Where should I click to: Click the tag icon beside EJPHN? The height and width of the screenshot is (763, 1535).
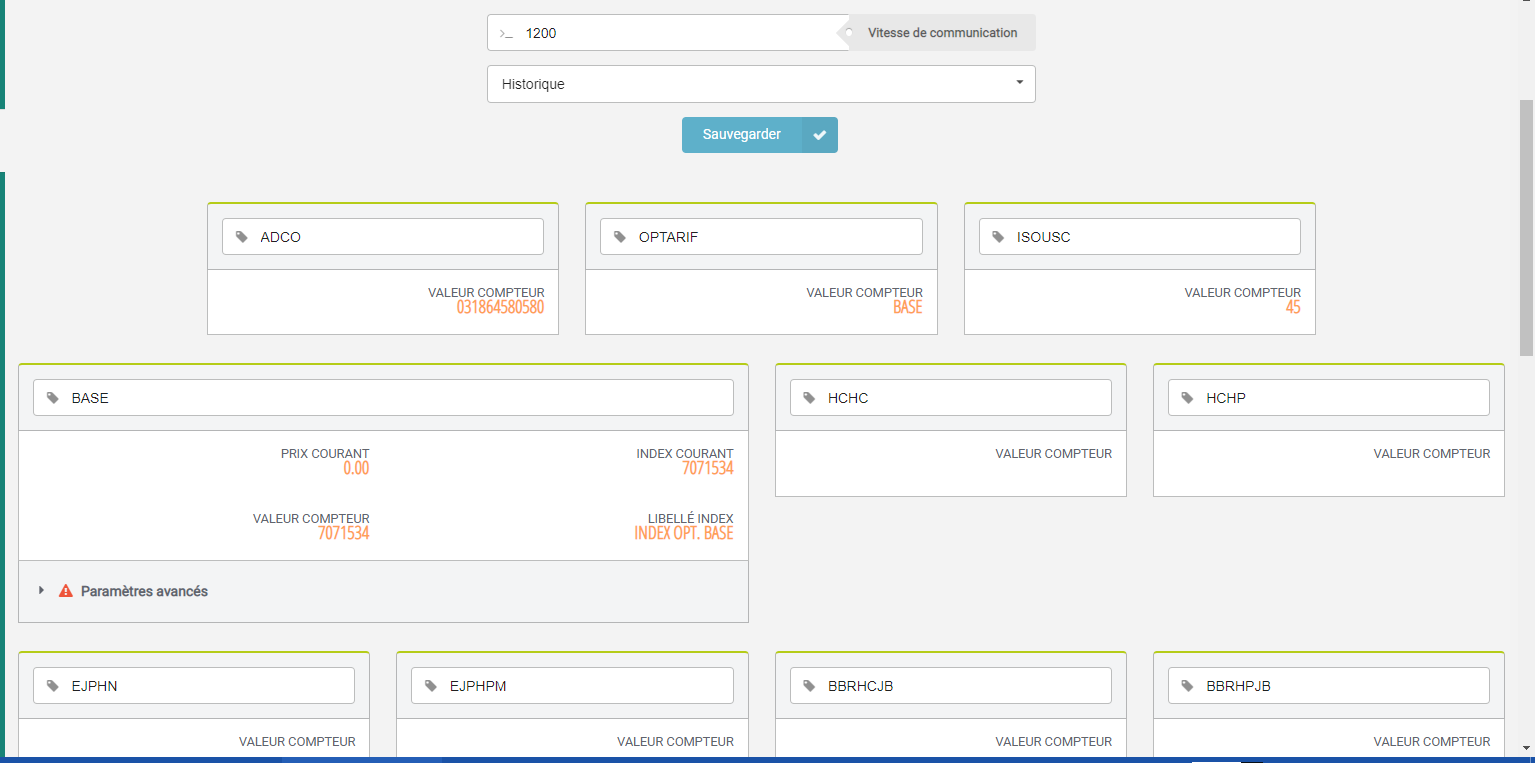pos(53,686)
